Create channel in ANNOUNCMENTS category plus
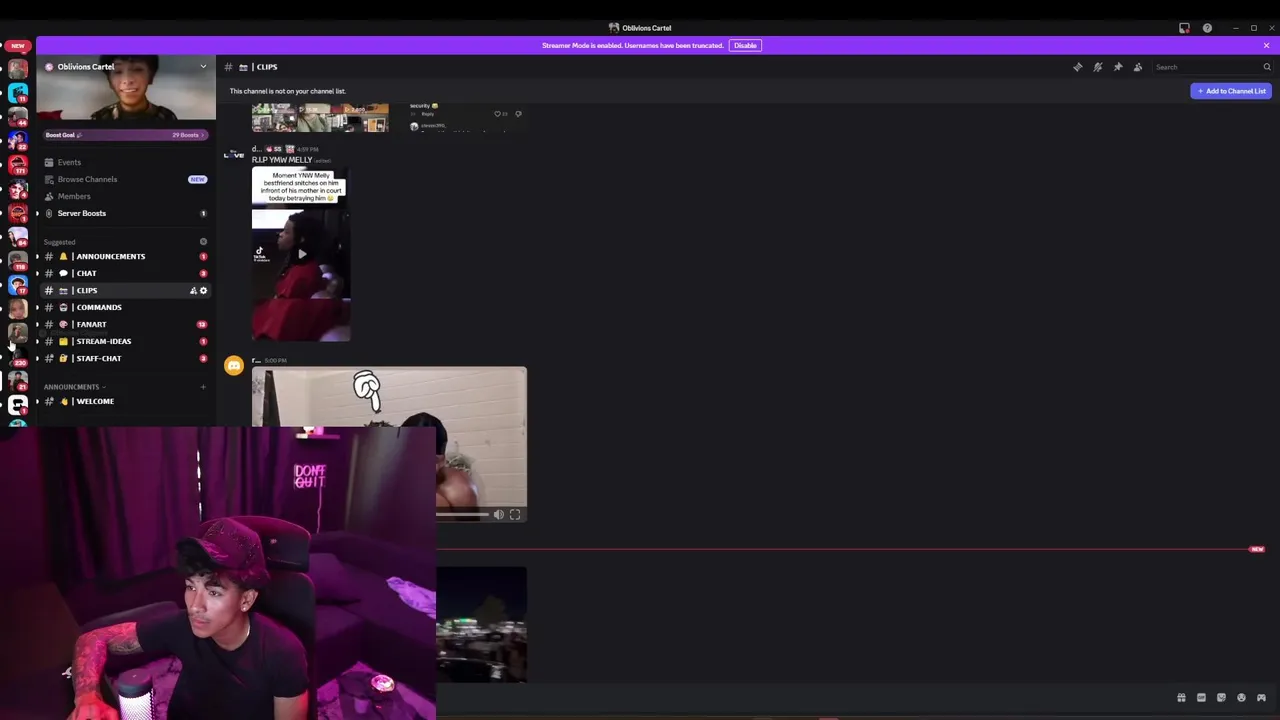Screen dimensions: 1280x720 203,387
